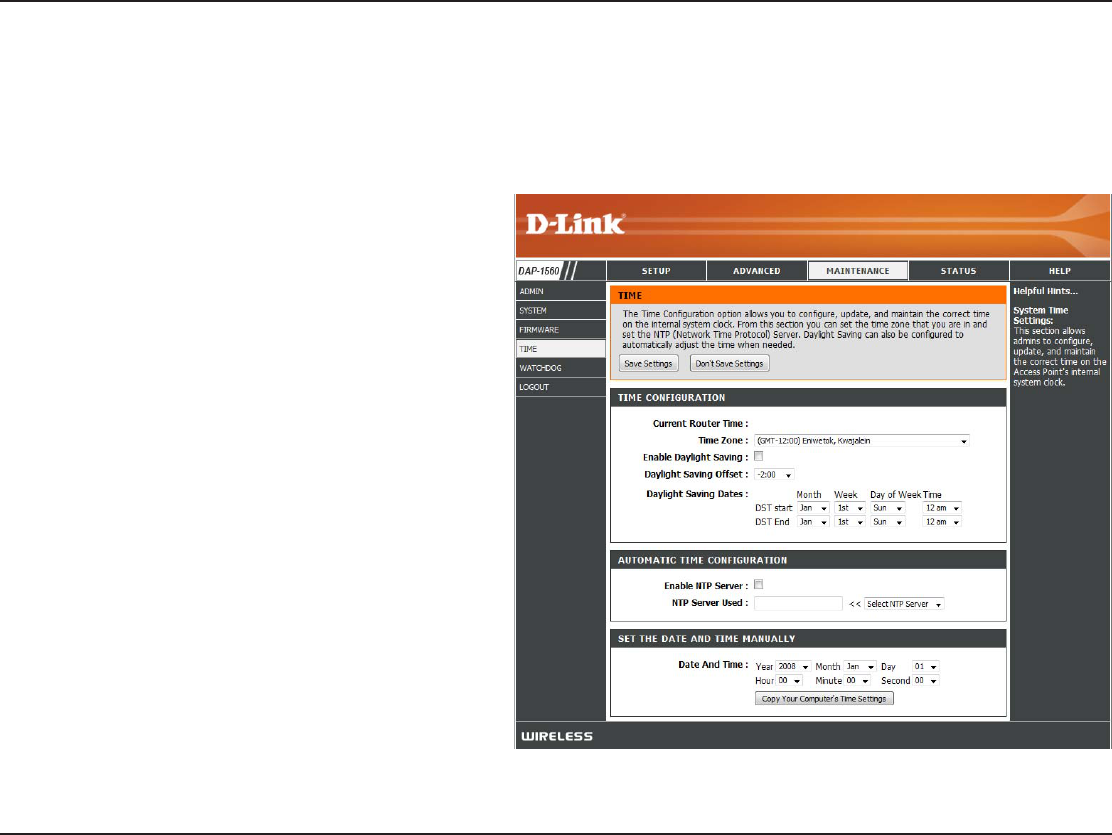Click the orange TIME section title
Viewport: 1112px width, 835px height.
tap(630, 296)
